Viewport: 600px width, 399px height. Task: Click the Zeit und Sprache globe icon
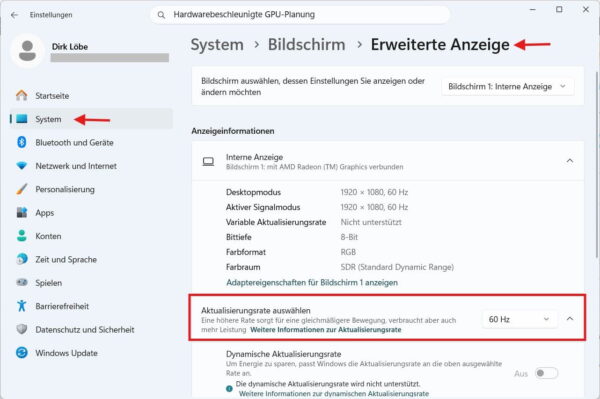[x=22, y=259]
